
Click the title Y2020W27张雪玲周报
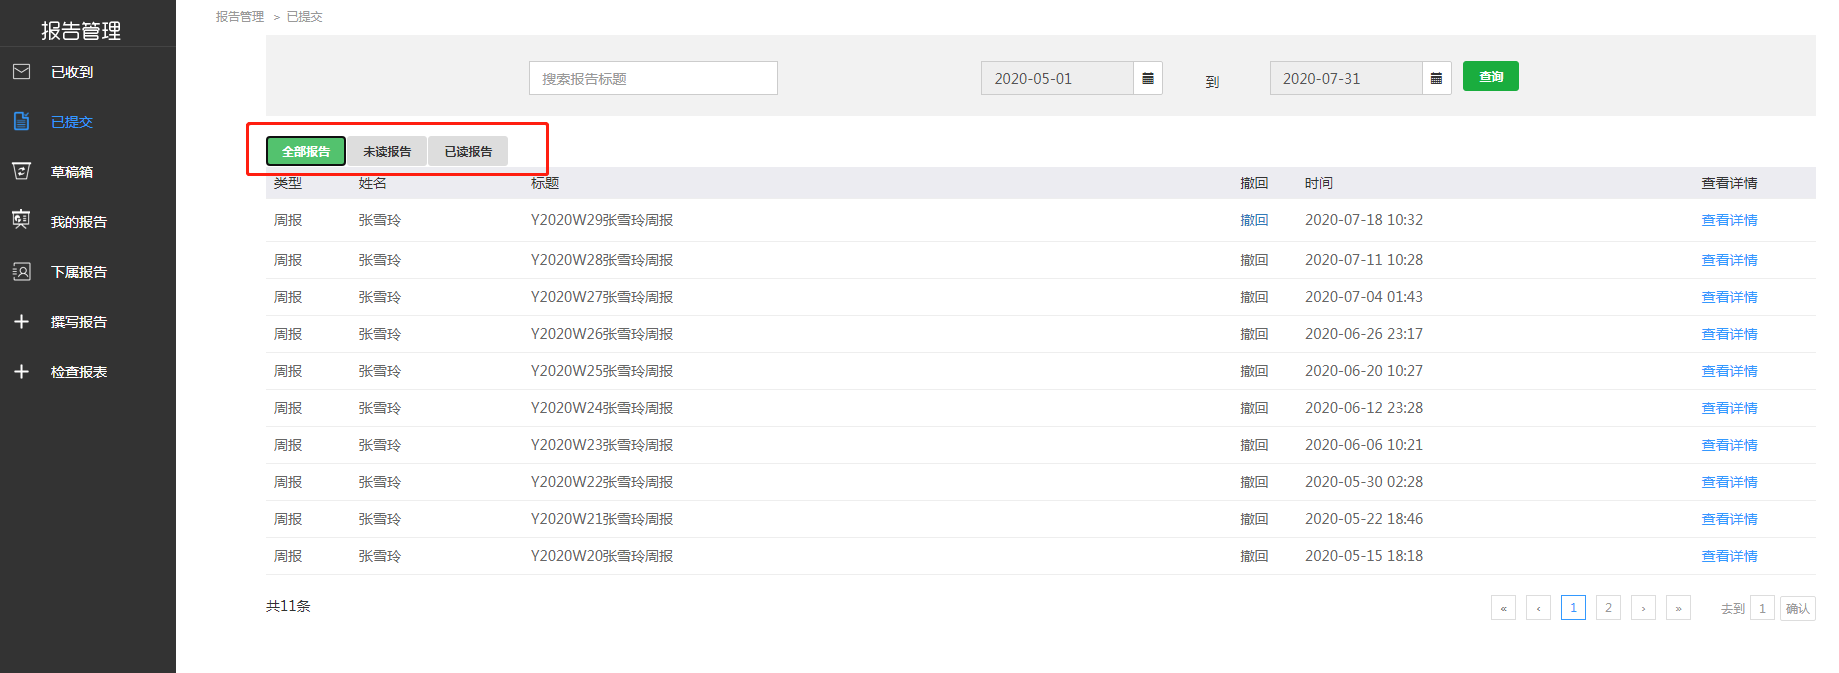[x=602, y=297]
